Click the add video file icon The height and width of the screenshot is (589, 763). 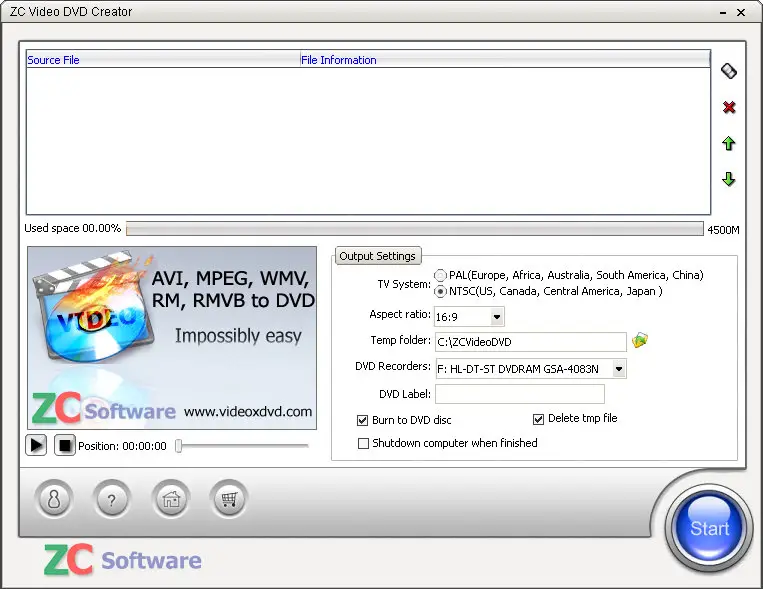pyautogui.click(x=728, y=71)
